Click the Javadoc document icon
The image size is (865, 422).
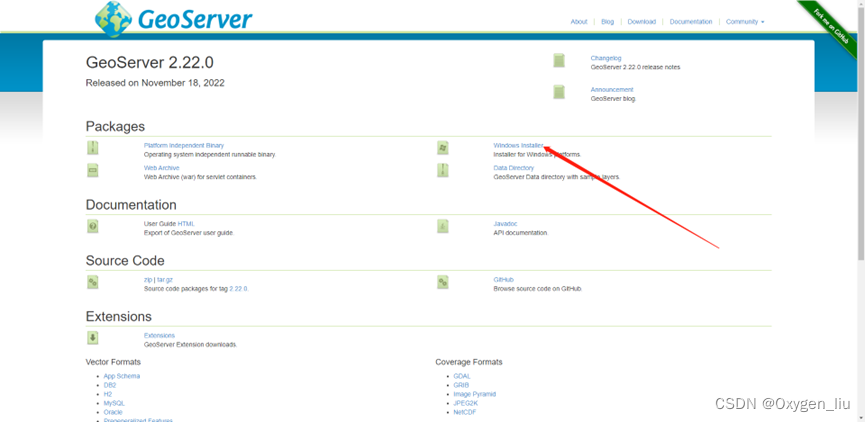pyautogui.click(x=442, y=226)
